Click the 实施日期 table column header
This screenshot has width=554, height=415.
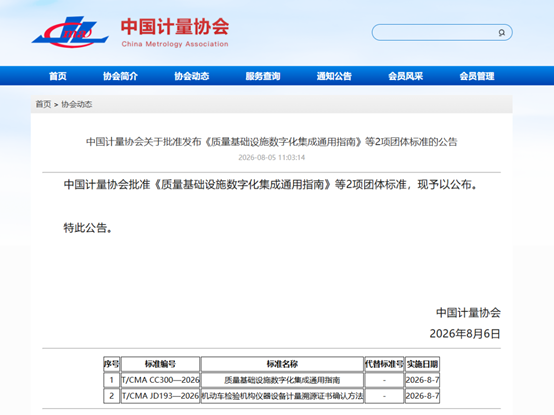pos(422,364)
